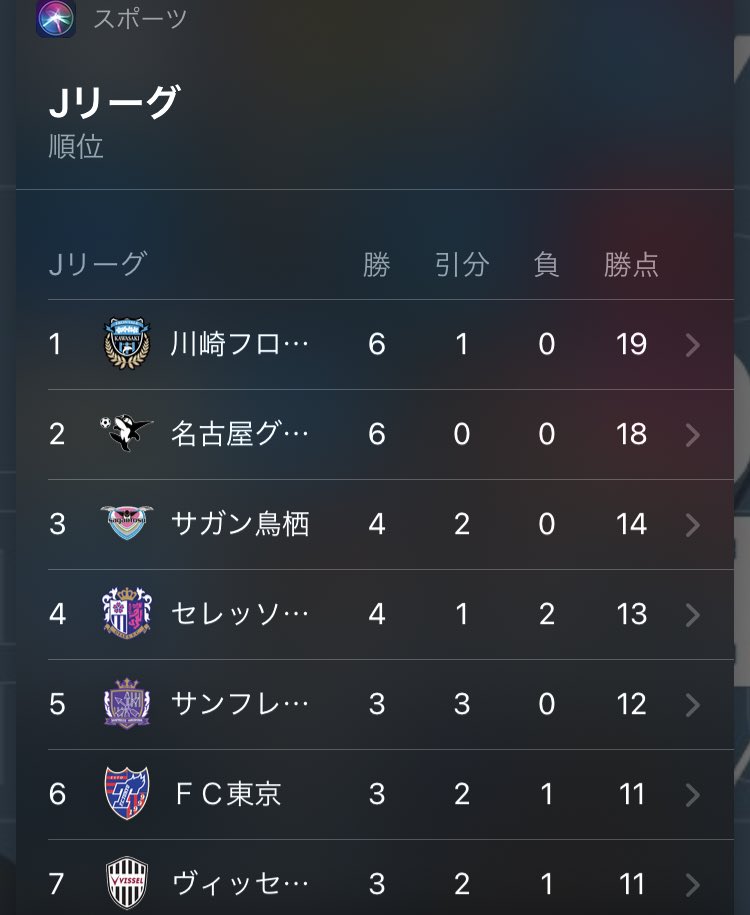This screenshot has height=915, width=750.
Task: Open chevron on the ヴィッセ row
Action: coord(693,885)
